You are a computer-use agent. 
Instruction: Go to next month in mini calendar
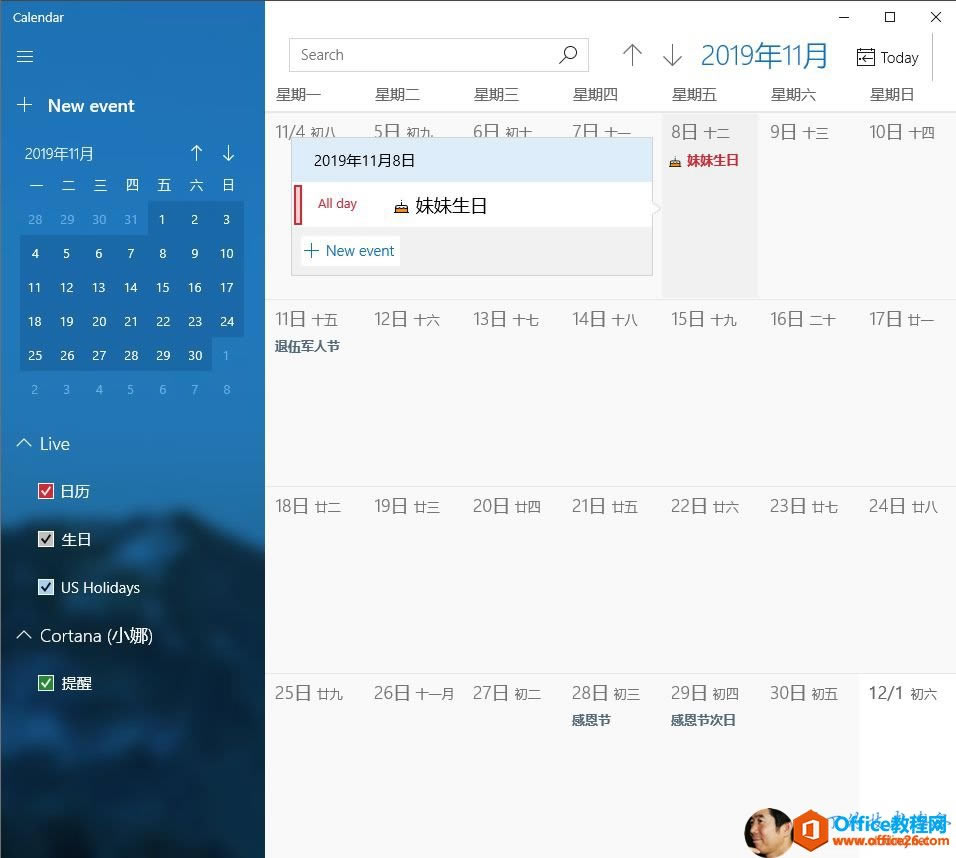coord(229,153)
